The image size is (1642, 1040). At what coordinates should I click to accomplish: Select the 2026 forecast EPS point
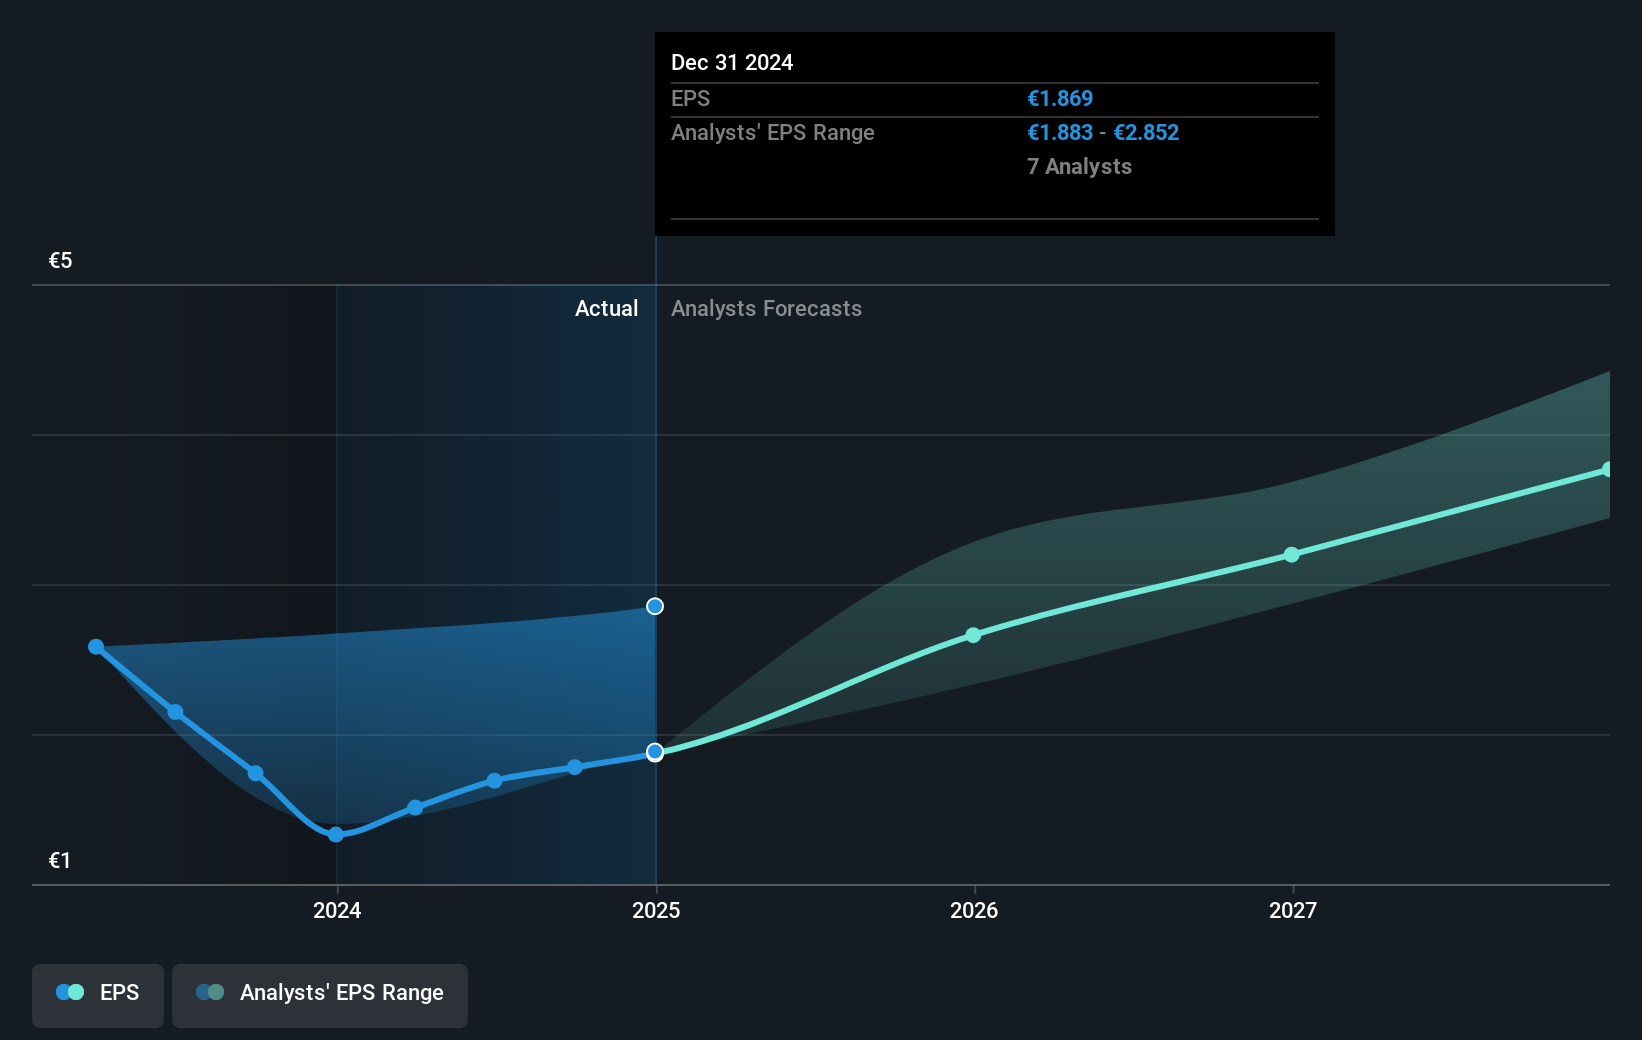click(x=973, y=635)
